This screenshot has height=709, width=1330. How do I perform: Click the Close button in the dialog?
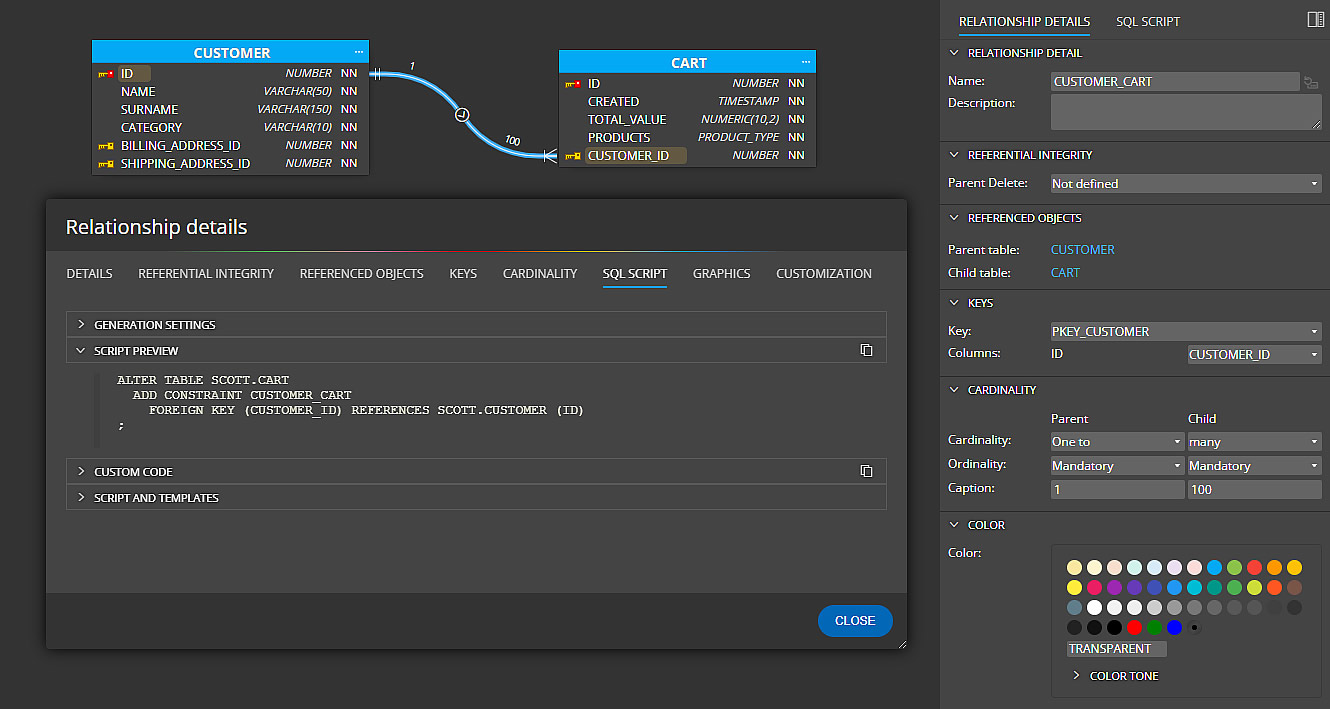tap(855, 621)
